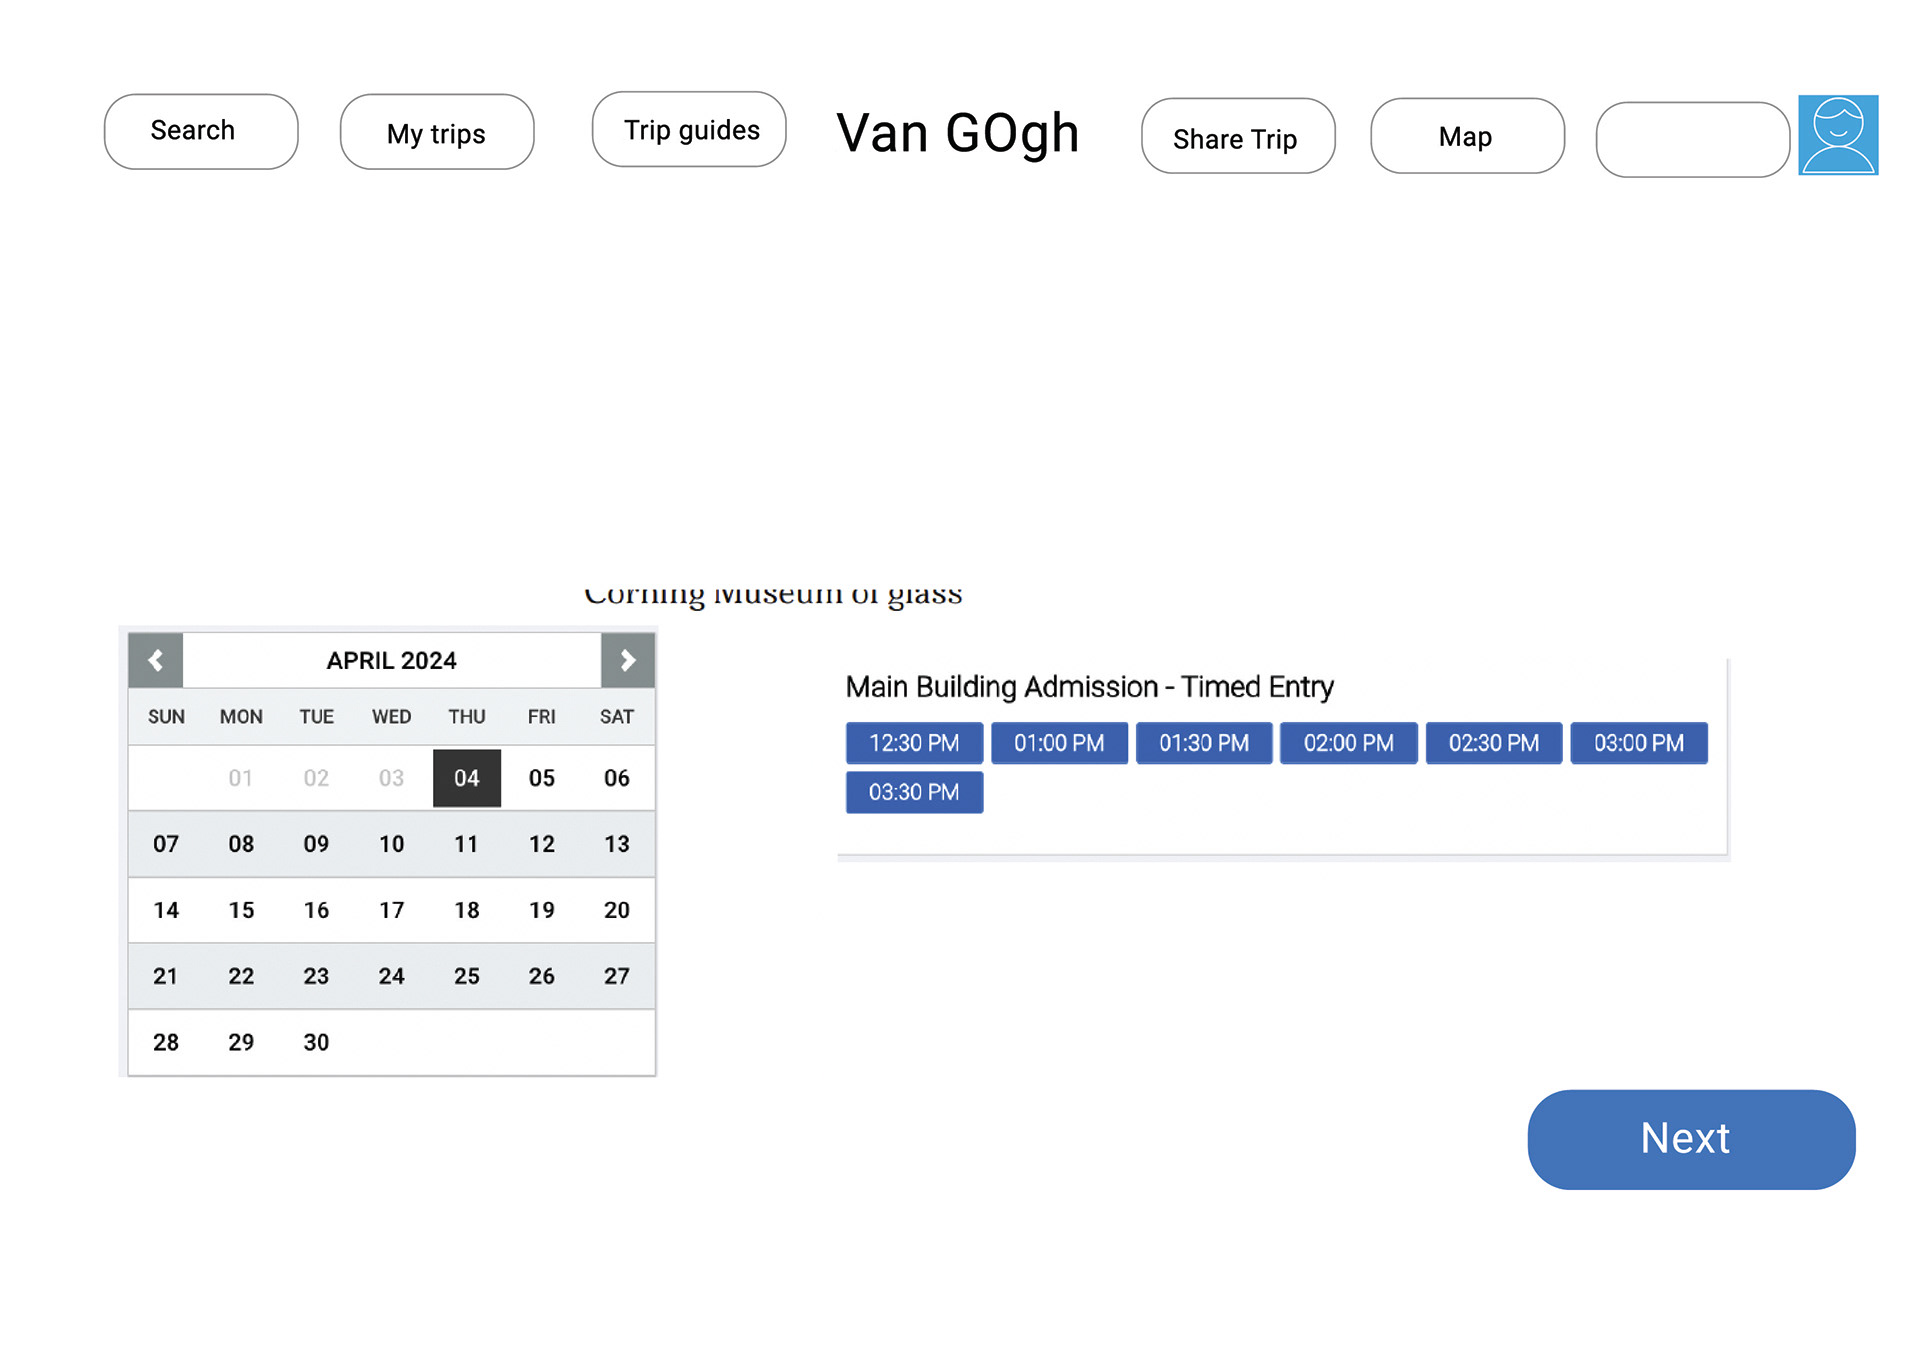The width and height of the screenshot is (1920, 1366).
Task: Select date 29 in the calendar
Action: (x=241, y=1042)
